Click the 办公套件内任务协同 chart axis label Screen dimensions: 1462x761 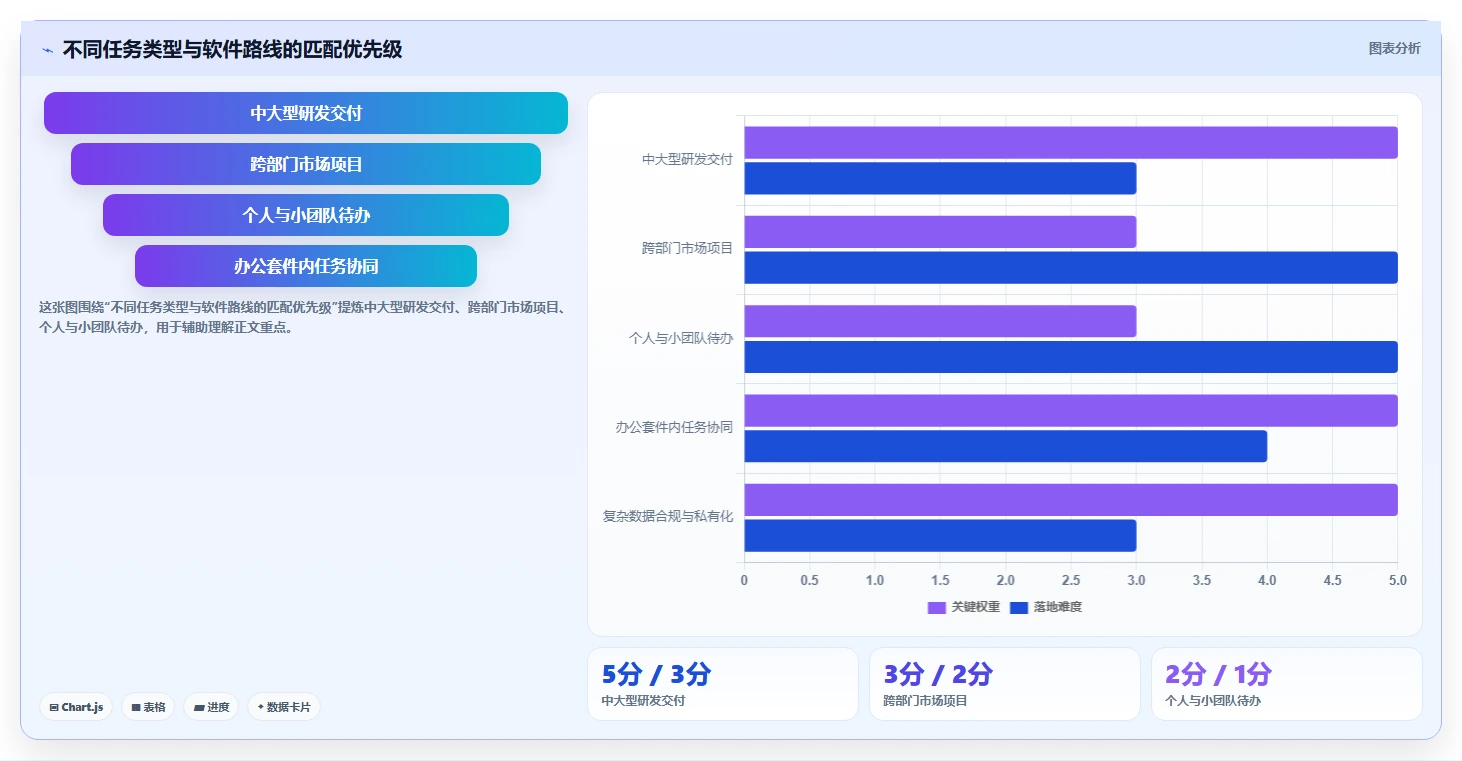tap(674, 427)
